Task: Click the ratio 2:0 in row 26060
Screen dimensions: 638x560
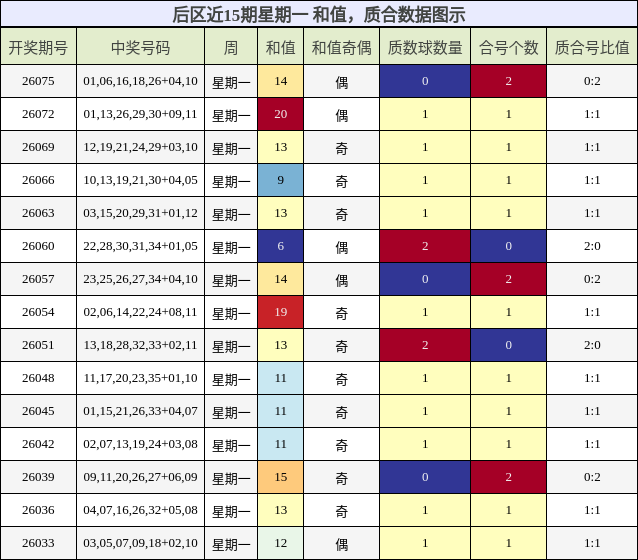Action: tap(592, 246)
